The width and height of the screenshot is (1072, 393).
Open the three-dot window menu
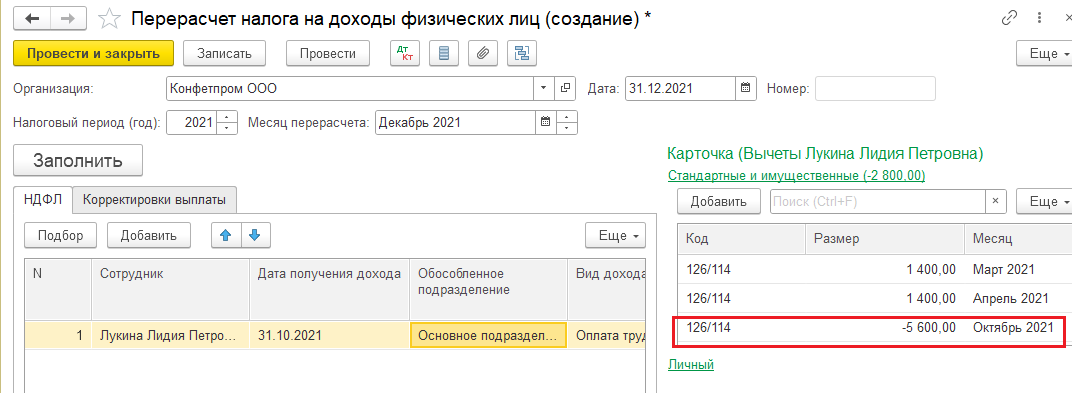(x=1040, y=18)
